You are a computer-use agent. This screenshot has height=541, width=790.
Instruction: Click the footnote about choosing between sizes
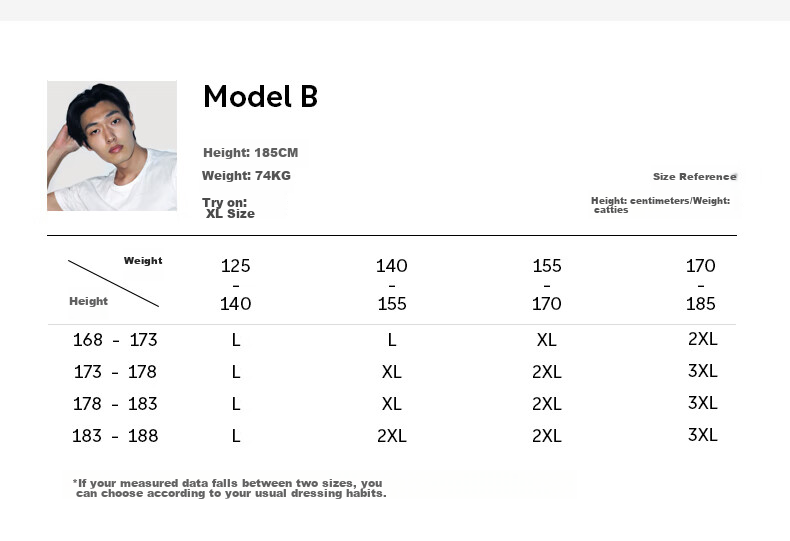230,488
